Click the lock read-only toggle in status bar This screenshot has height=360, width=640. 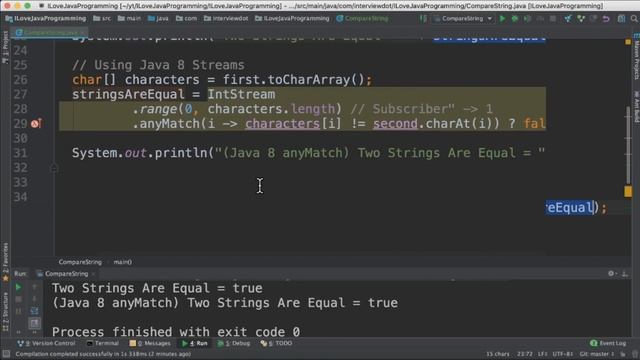623,354
